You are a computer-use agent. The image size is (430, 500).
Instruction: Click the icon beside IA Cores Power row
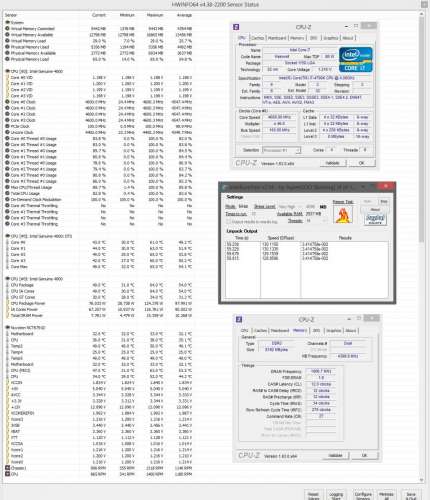7,309
